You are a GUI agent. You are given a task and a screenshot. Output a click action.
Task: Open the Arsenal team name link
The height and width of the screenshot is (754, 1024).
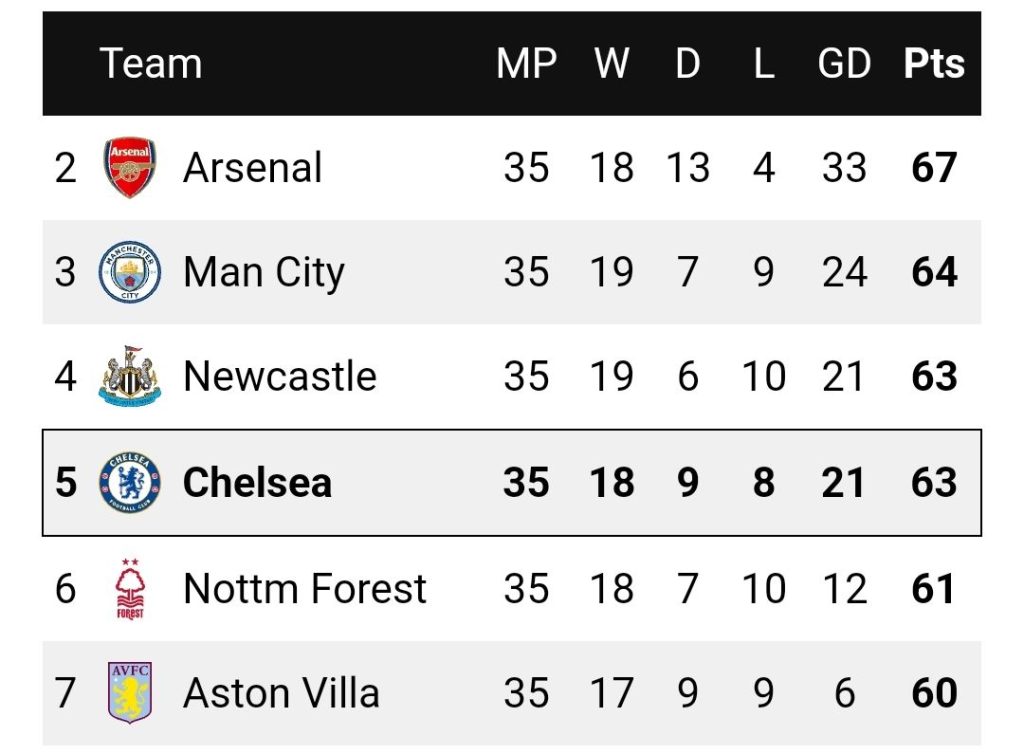(252, 168)
